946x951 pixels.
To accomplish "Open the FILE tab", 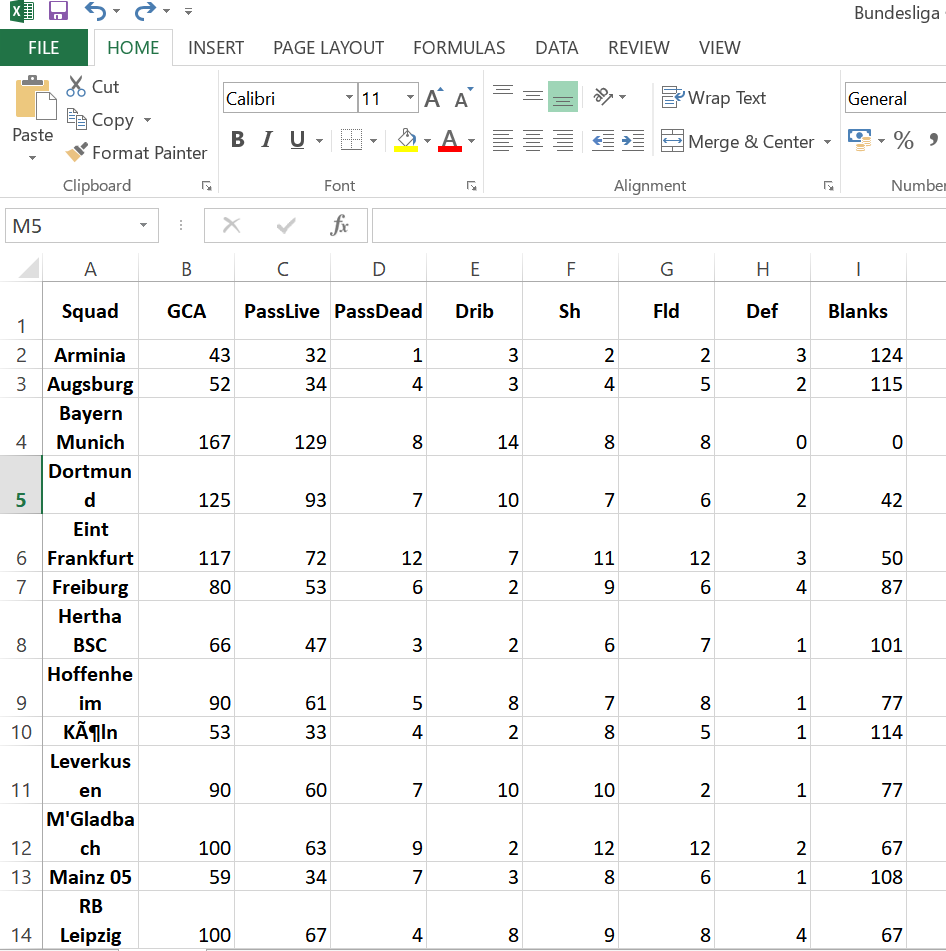I will 44,47.
